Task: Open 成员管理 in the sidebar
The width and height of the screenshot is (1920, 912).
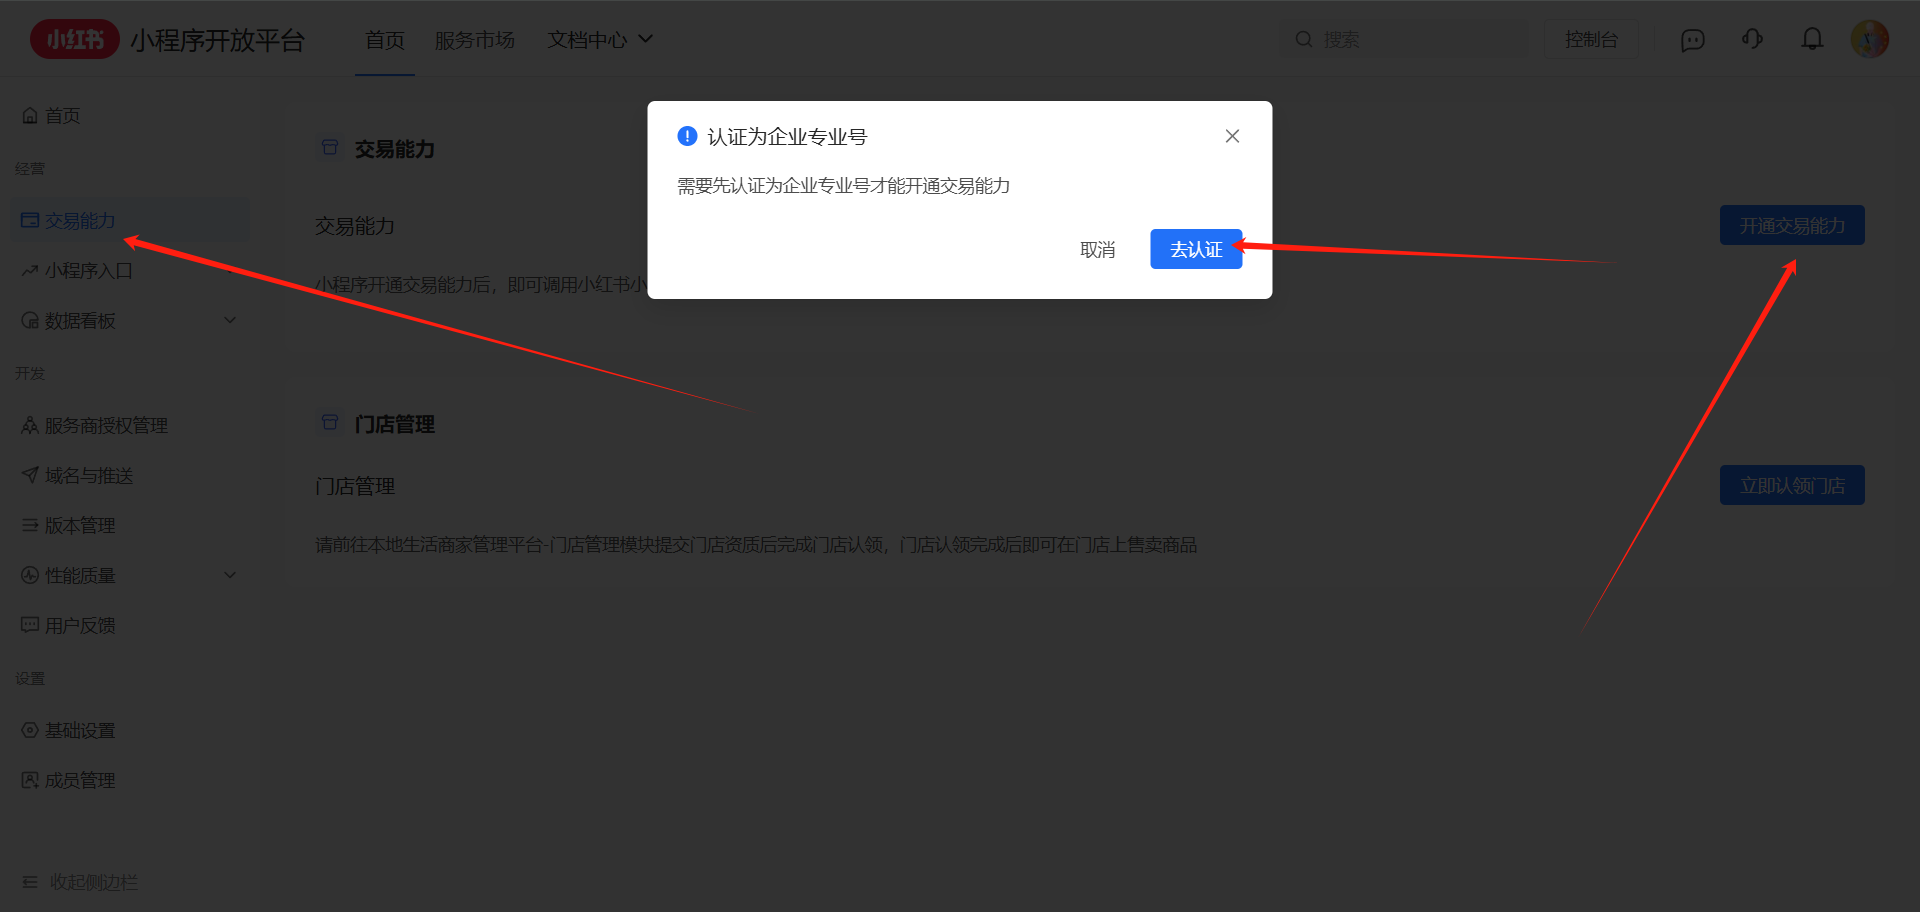Action: coord(80,781)
